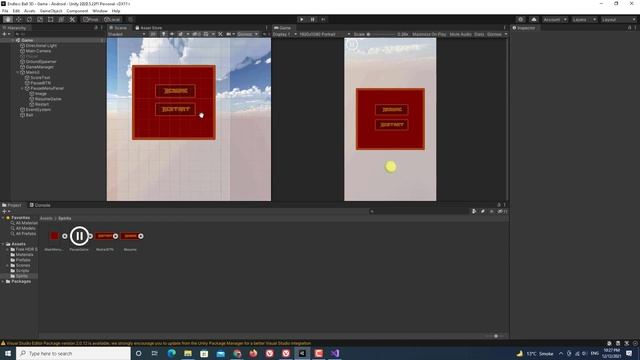Switch to the Console tab
This screenshot has width=640, height=360.
[x=40, y=205]
